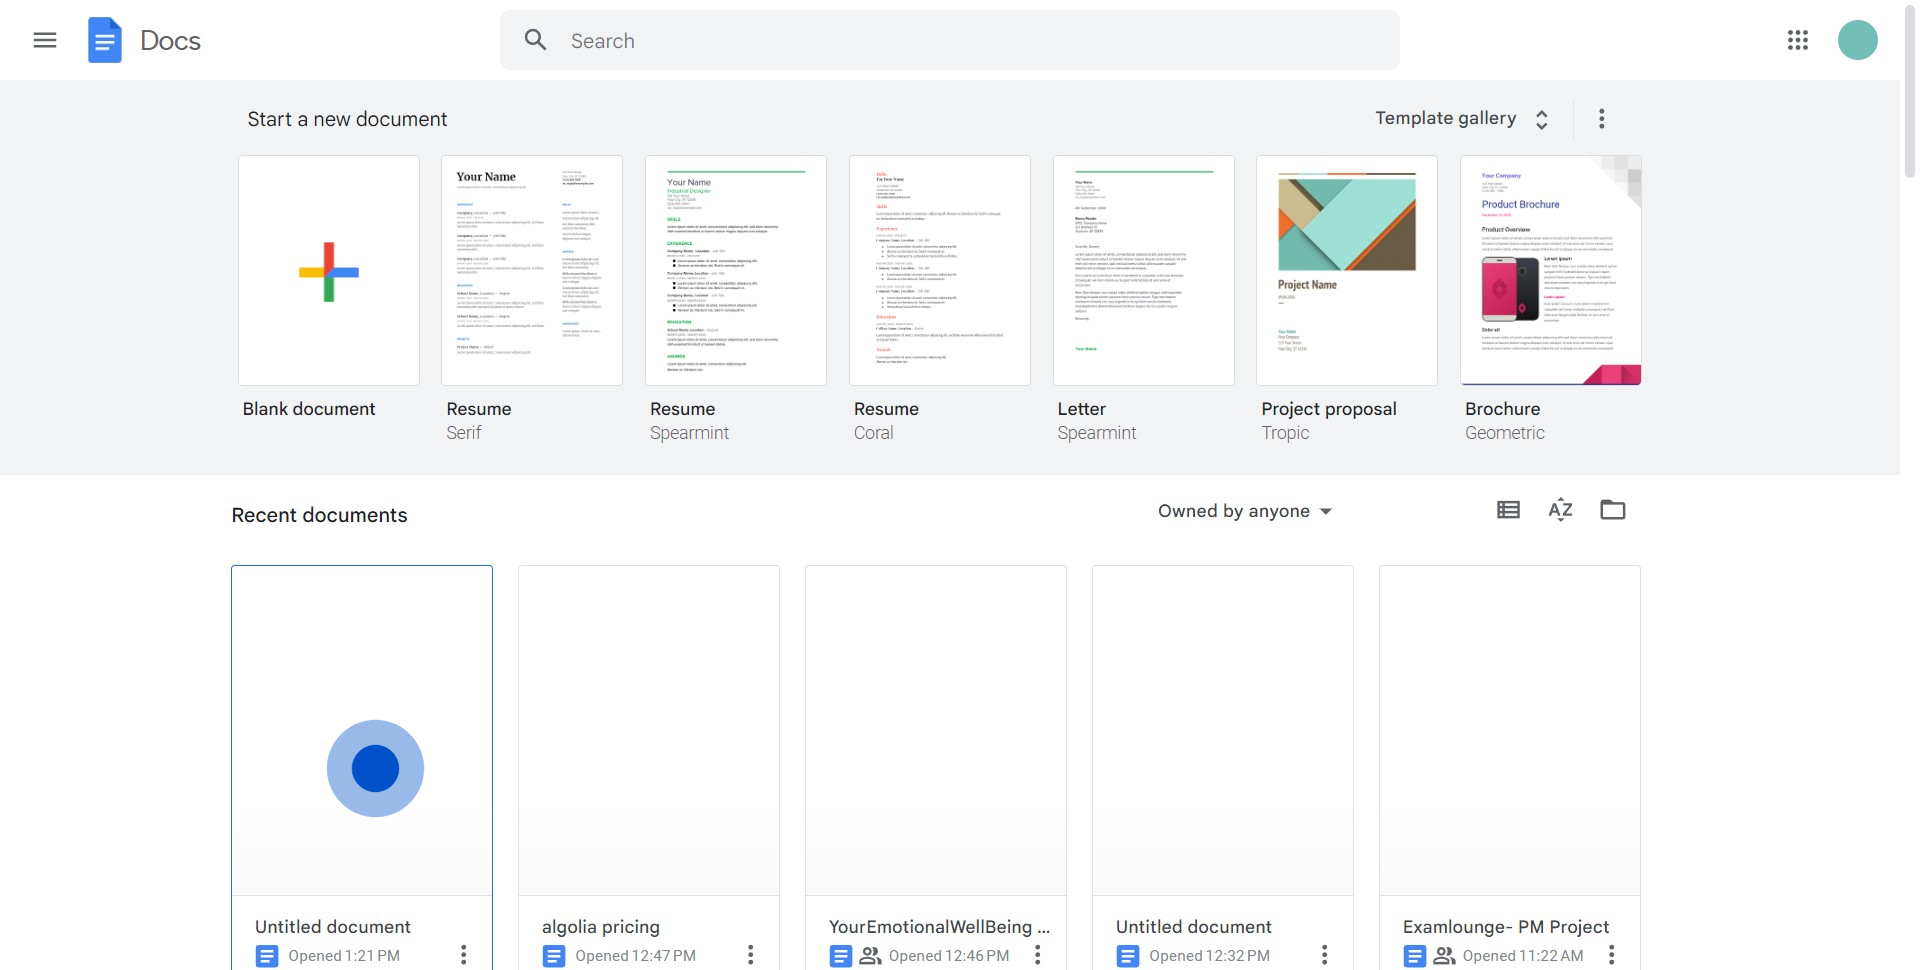
Task: Click doc icon beside algolia pricing date
Action: click(554, 956)
